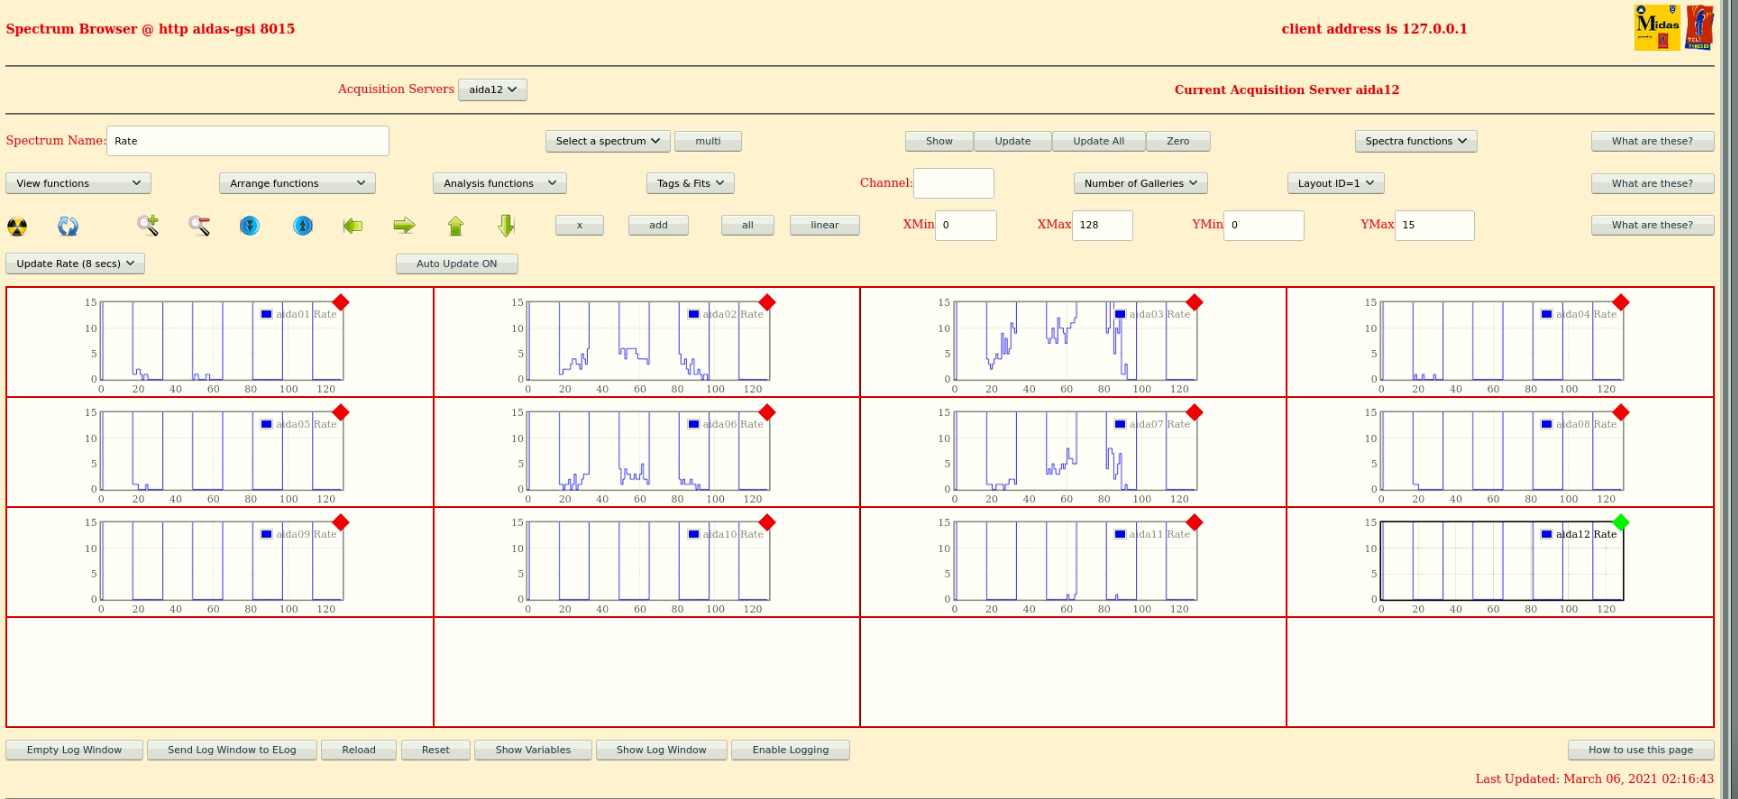Toggle the green diamond on aida12 plot
Image resolution: width=1738 pixels, height=799 pixels.
[x=1621, y=522]
